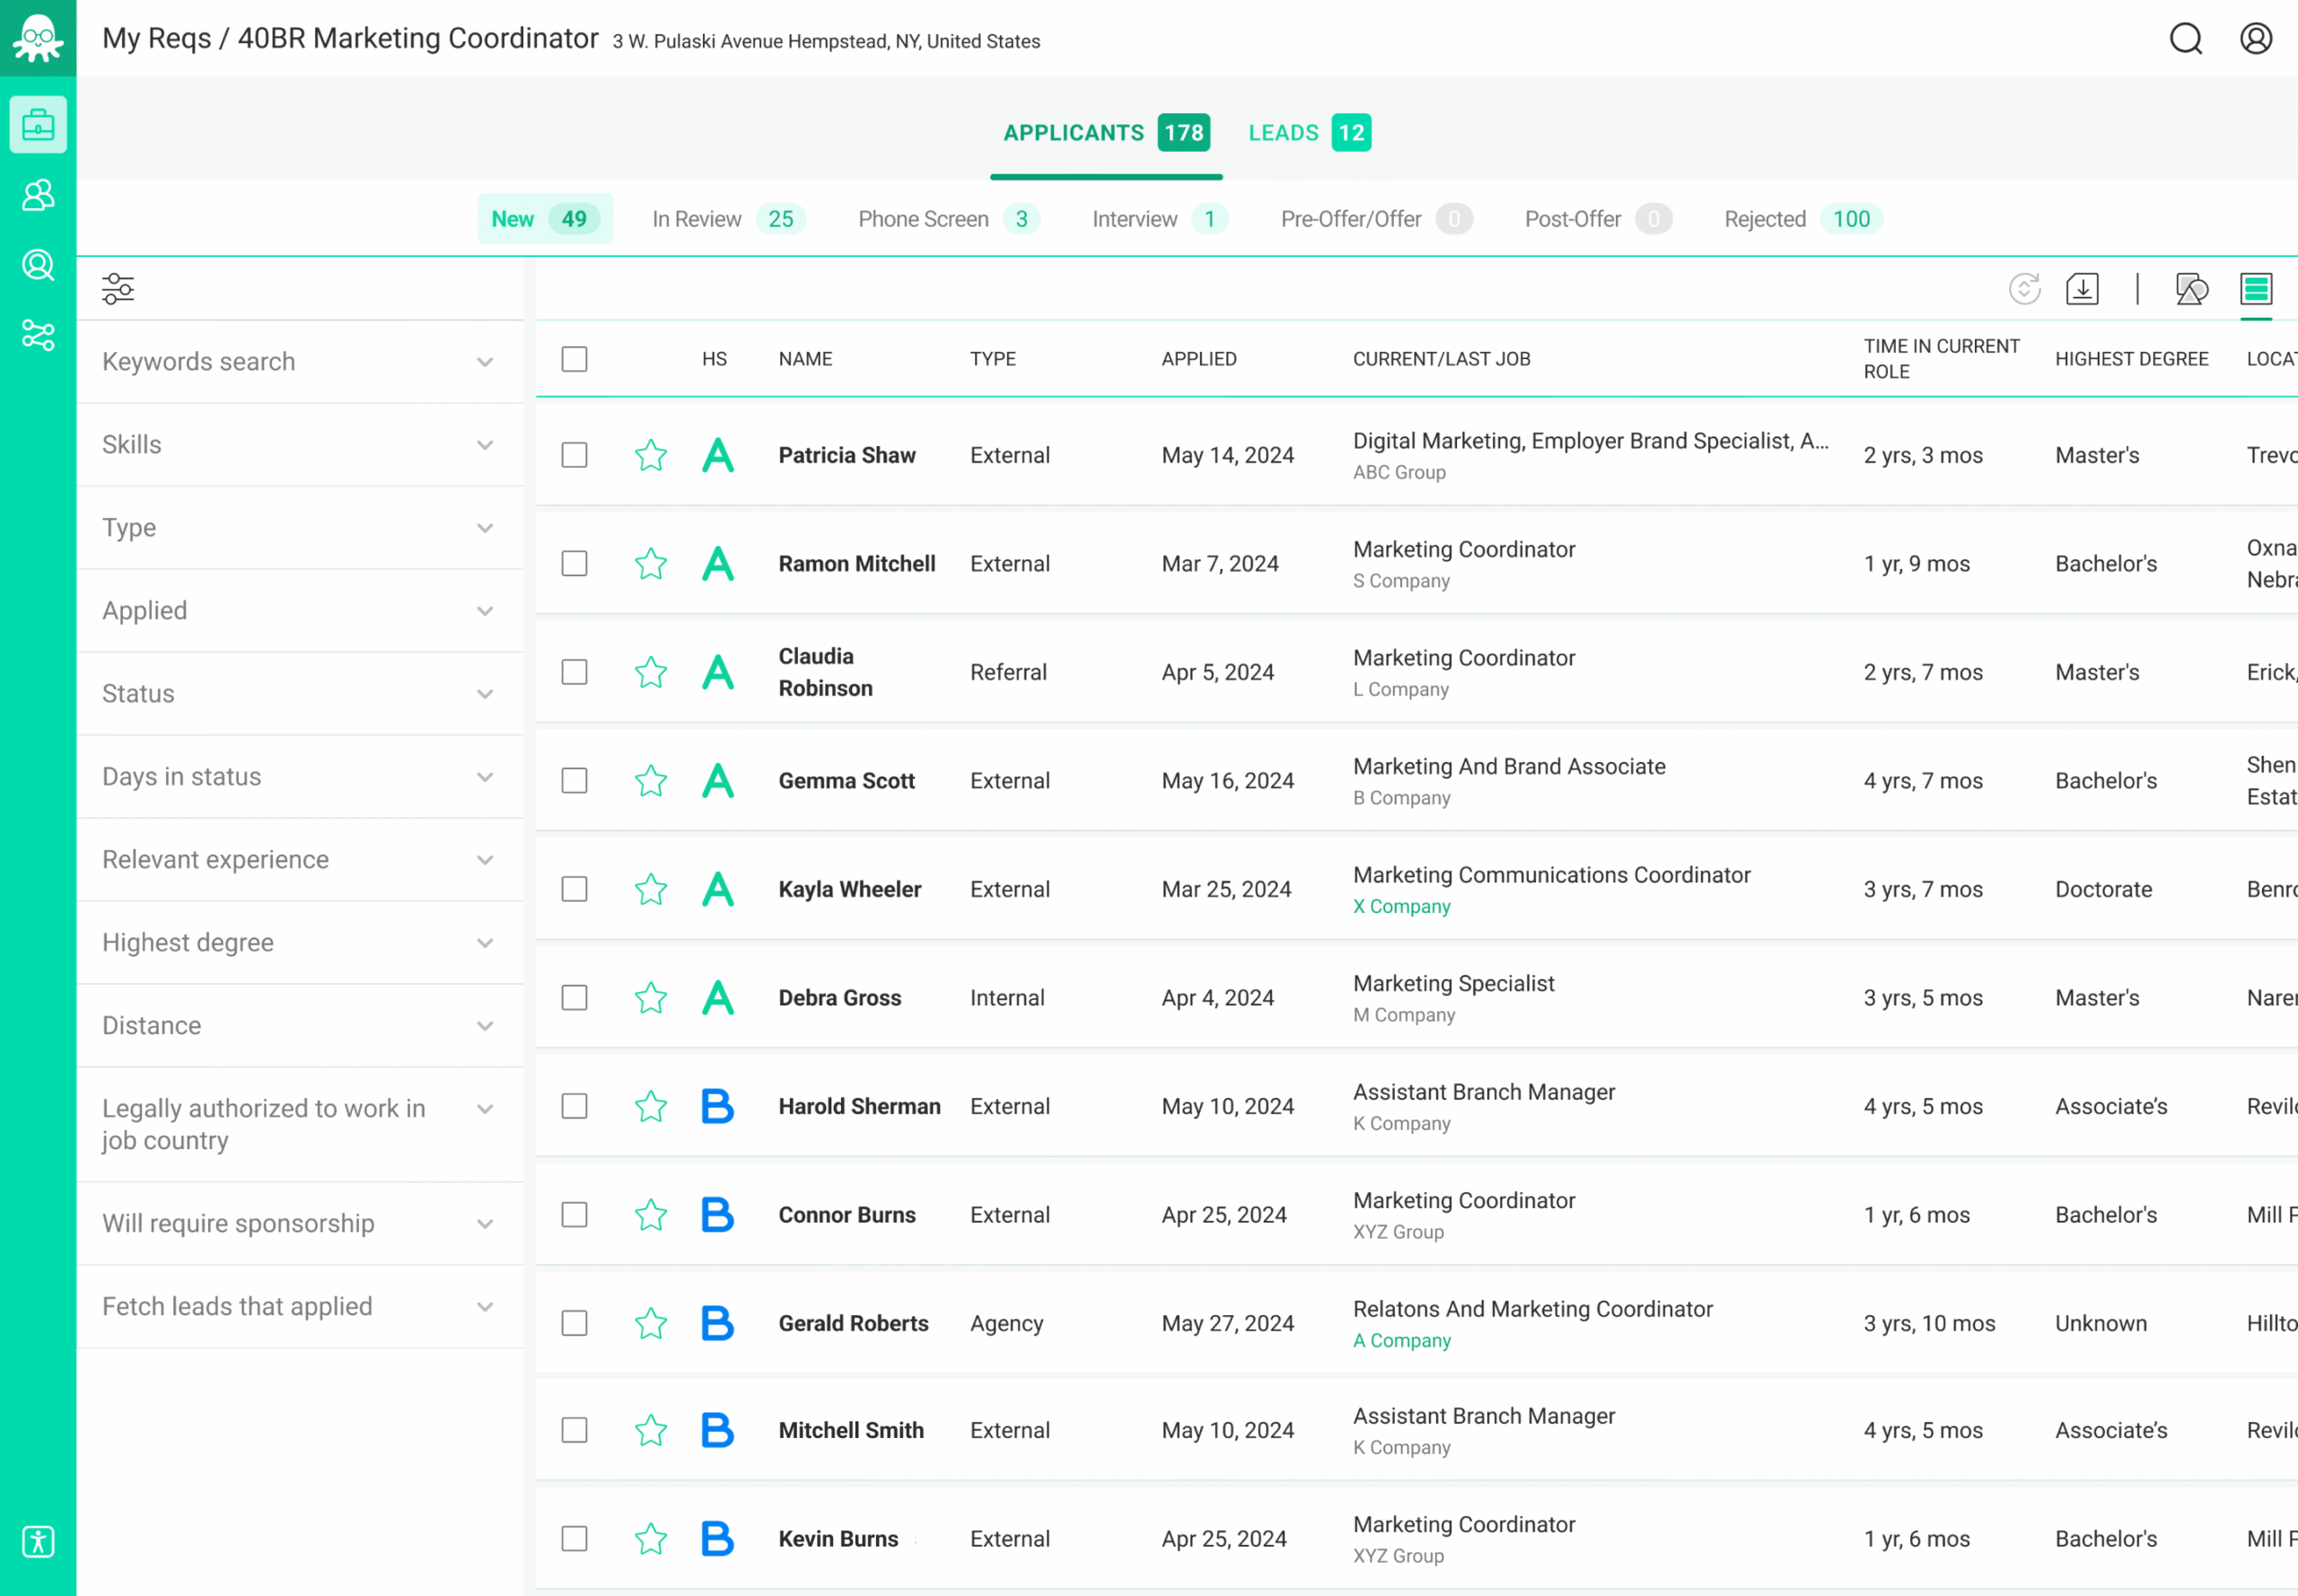Viewport: 2298px width, 1596px height.
Task: Open Gemma Scott's applicant profile
Action: pyautogui.click(x=846, y=781)
